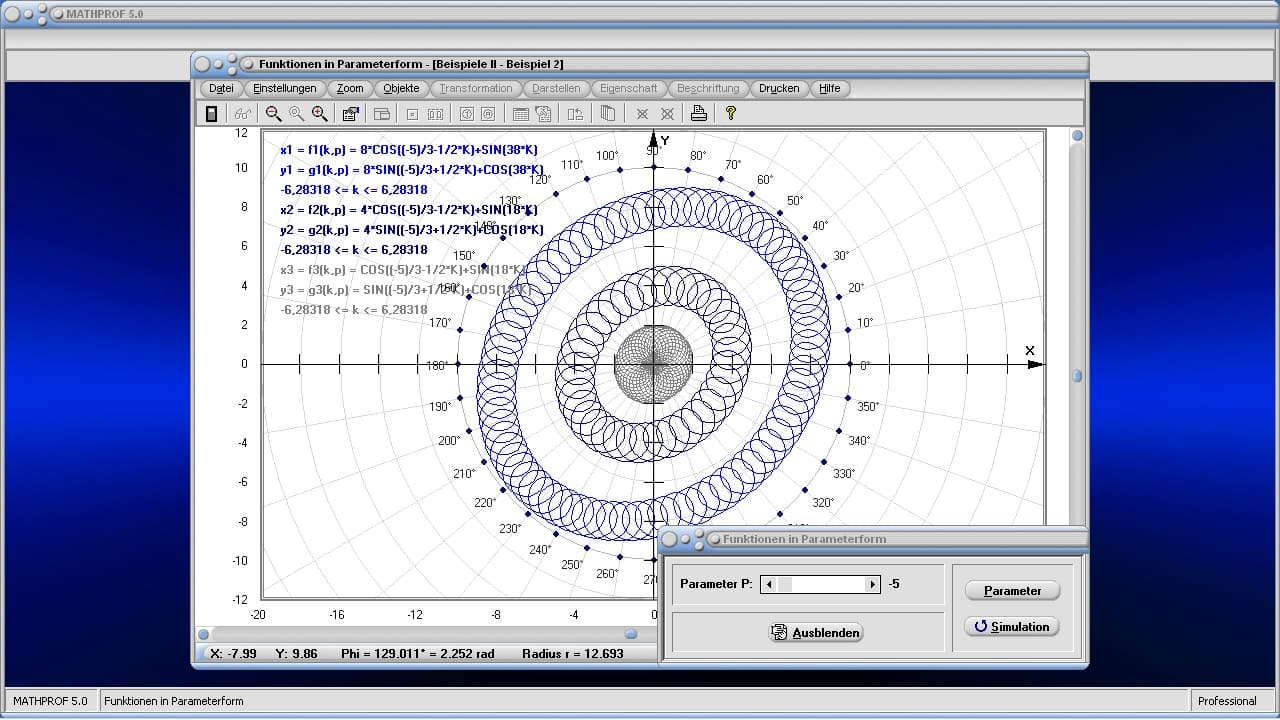Open the value table icon

(x=520, y=114)
